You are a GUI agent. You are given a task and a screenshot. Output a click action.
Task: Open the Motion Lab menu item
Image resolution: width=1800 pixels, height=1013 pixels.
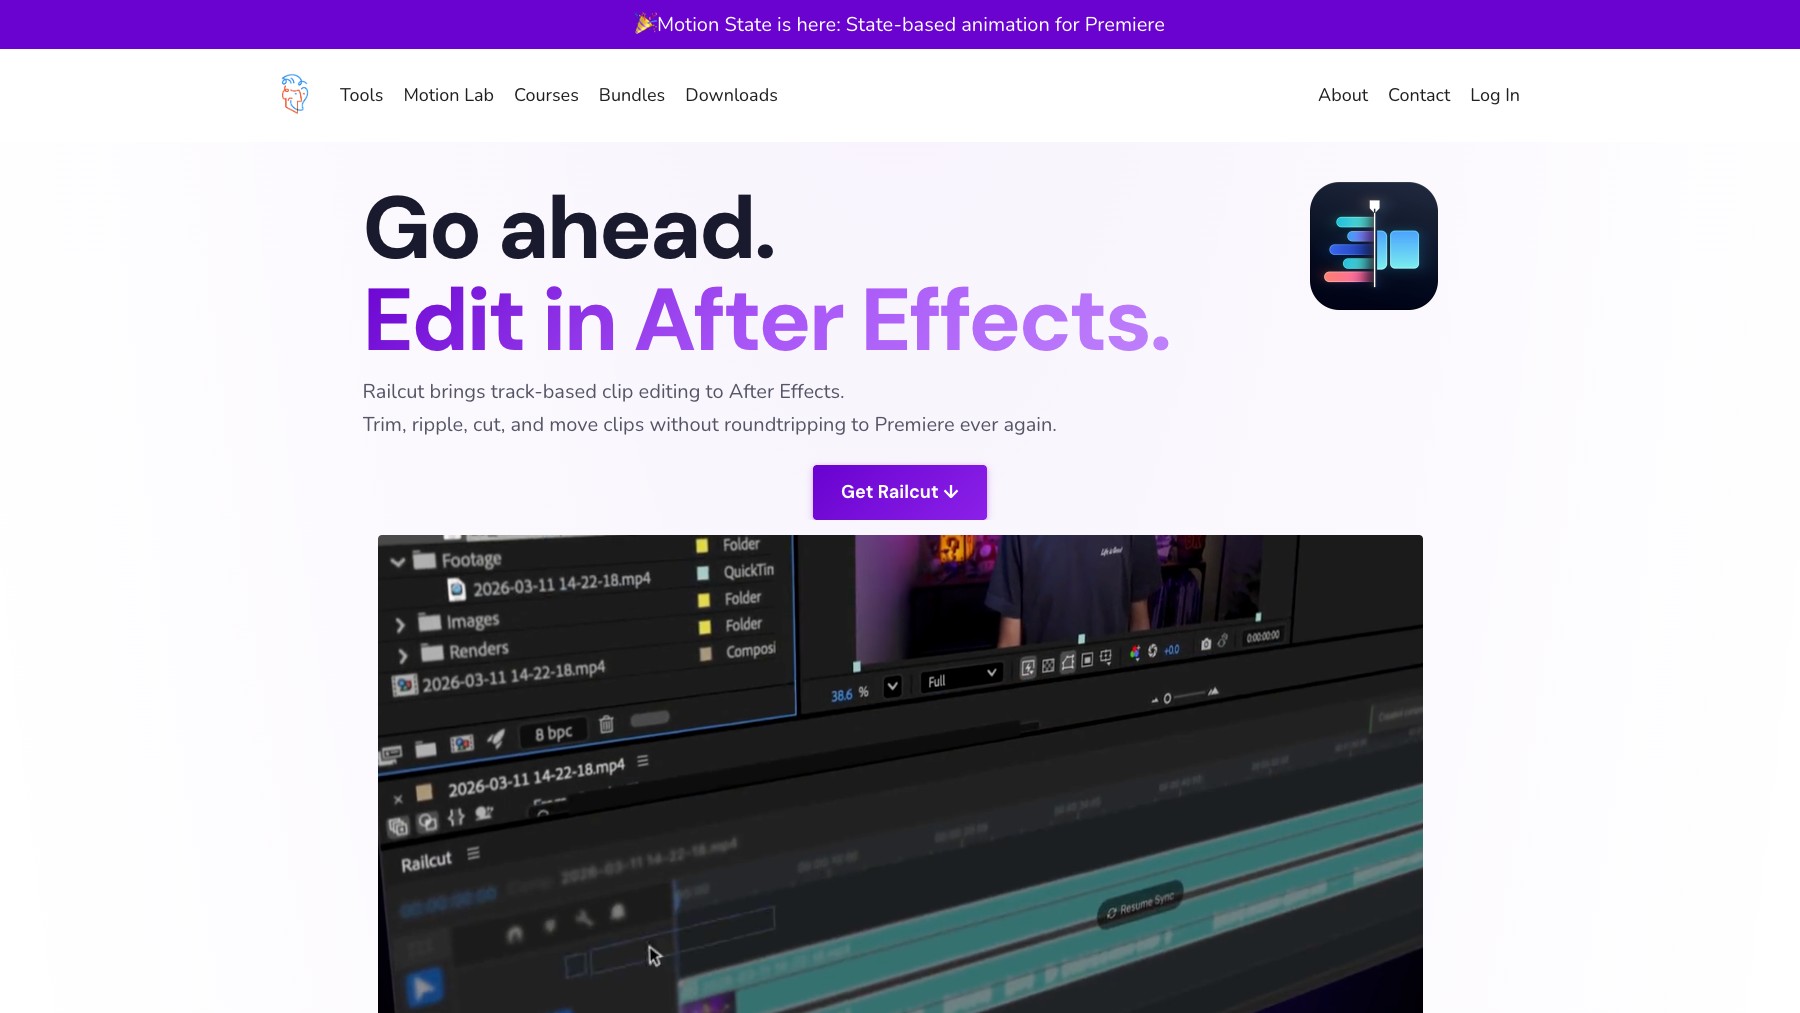pos(448,95)
